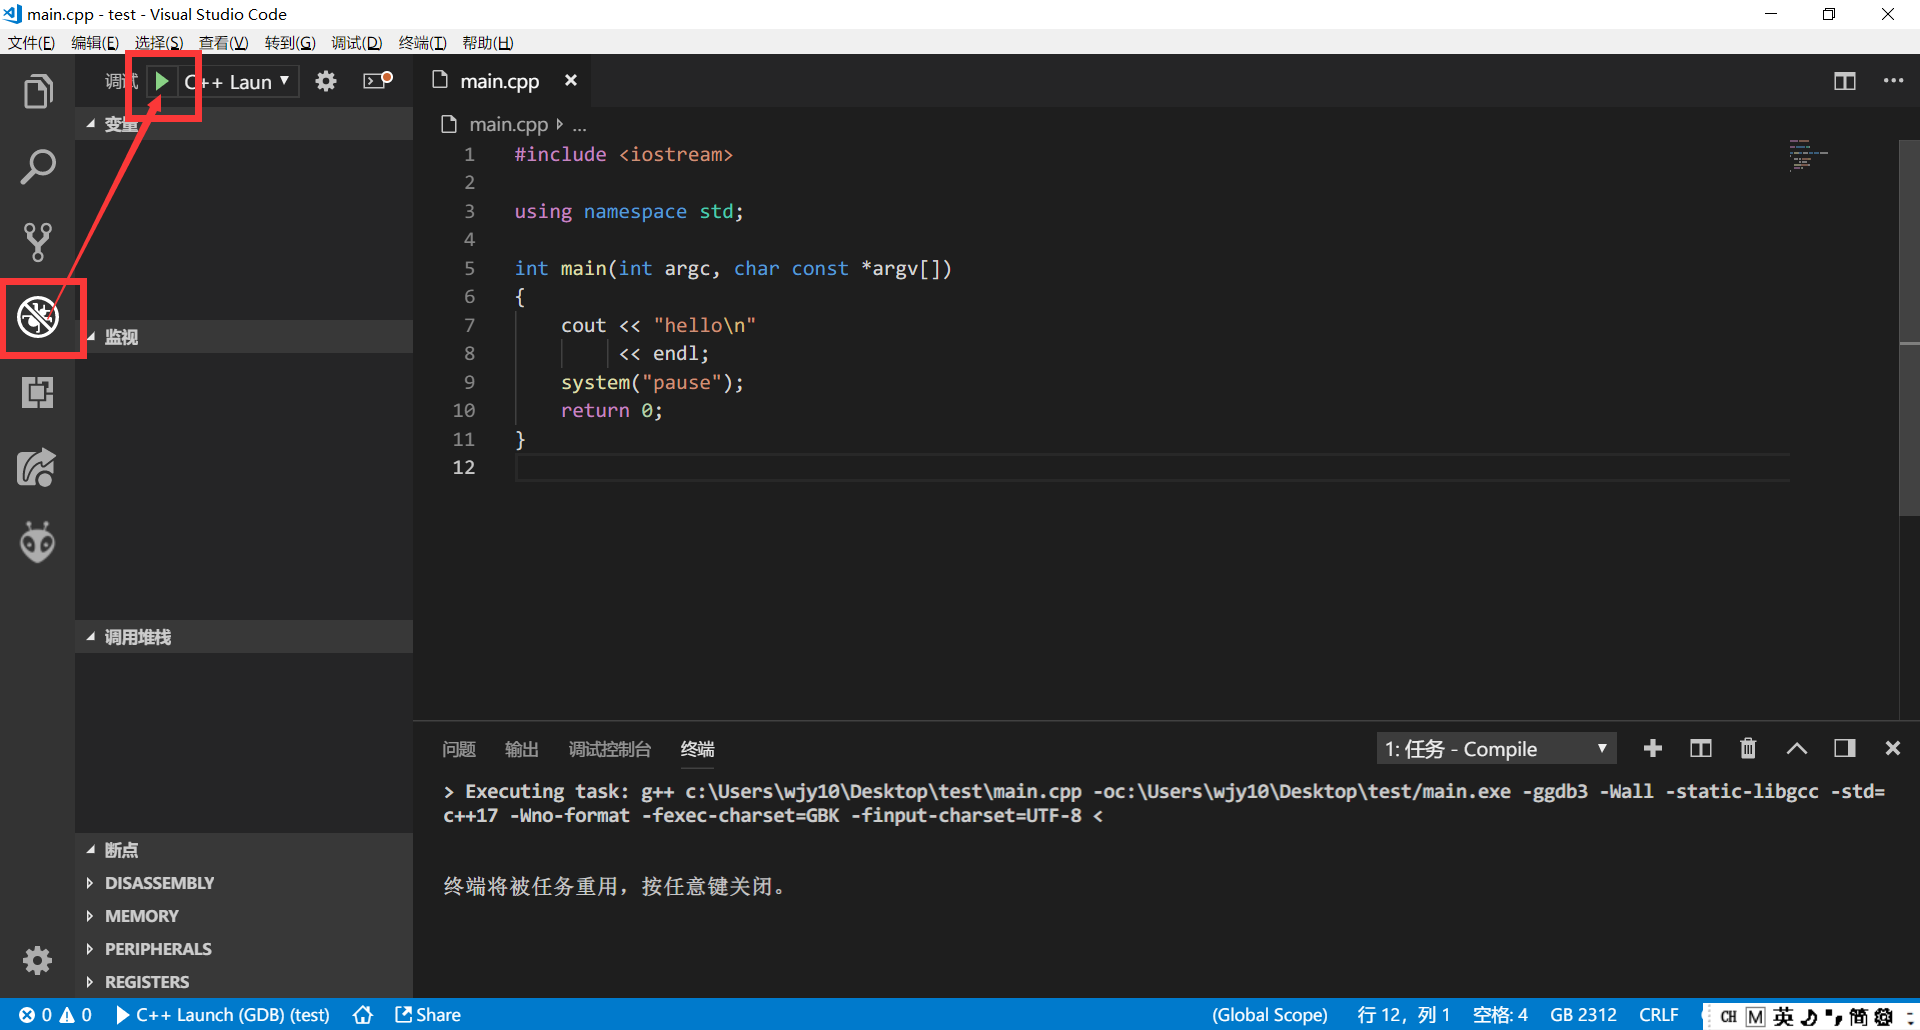This screenshot has height=1030, width=1920.
Task: Open the Source Control view
Action: tap(37, 242)
